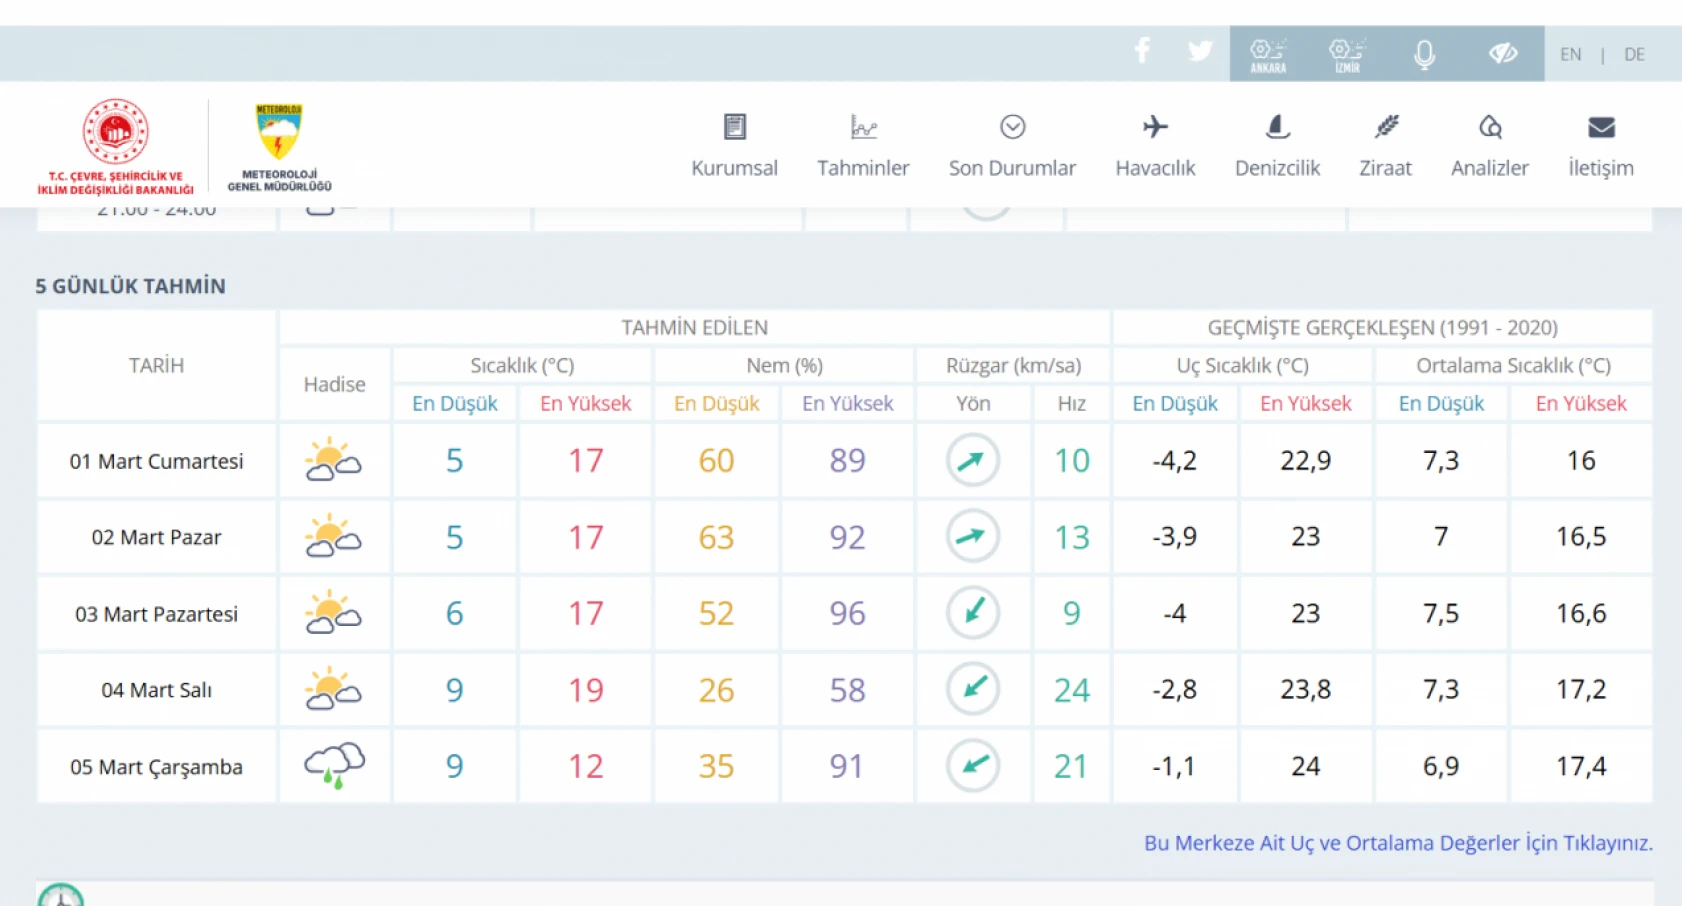Open the Twitter bird icon
Screen dimensions: 1682x906
click(1200, 51)
